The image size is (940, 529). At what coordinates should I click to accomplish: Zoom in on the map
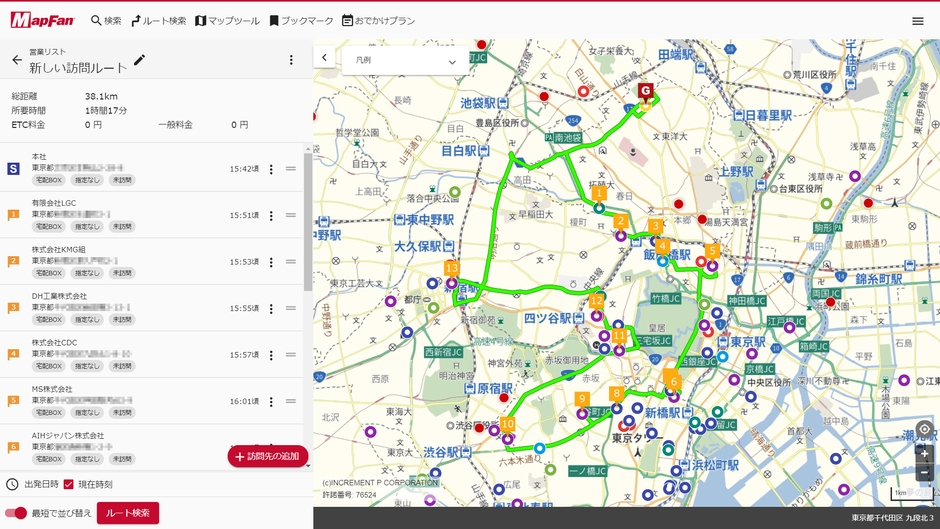[924, 453]
